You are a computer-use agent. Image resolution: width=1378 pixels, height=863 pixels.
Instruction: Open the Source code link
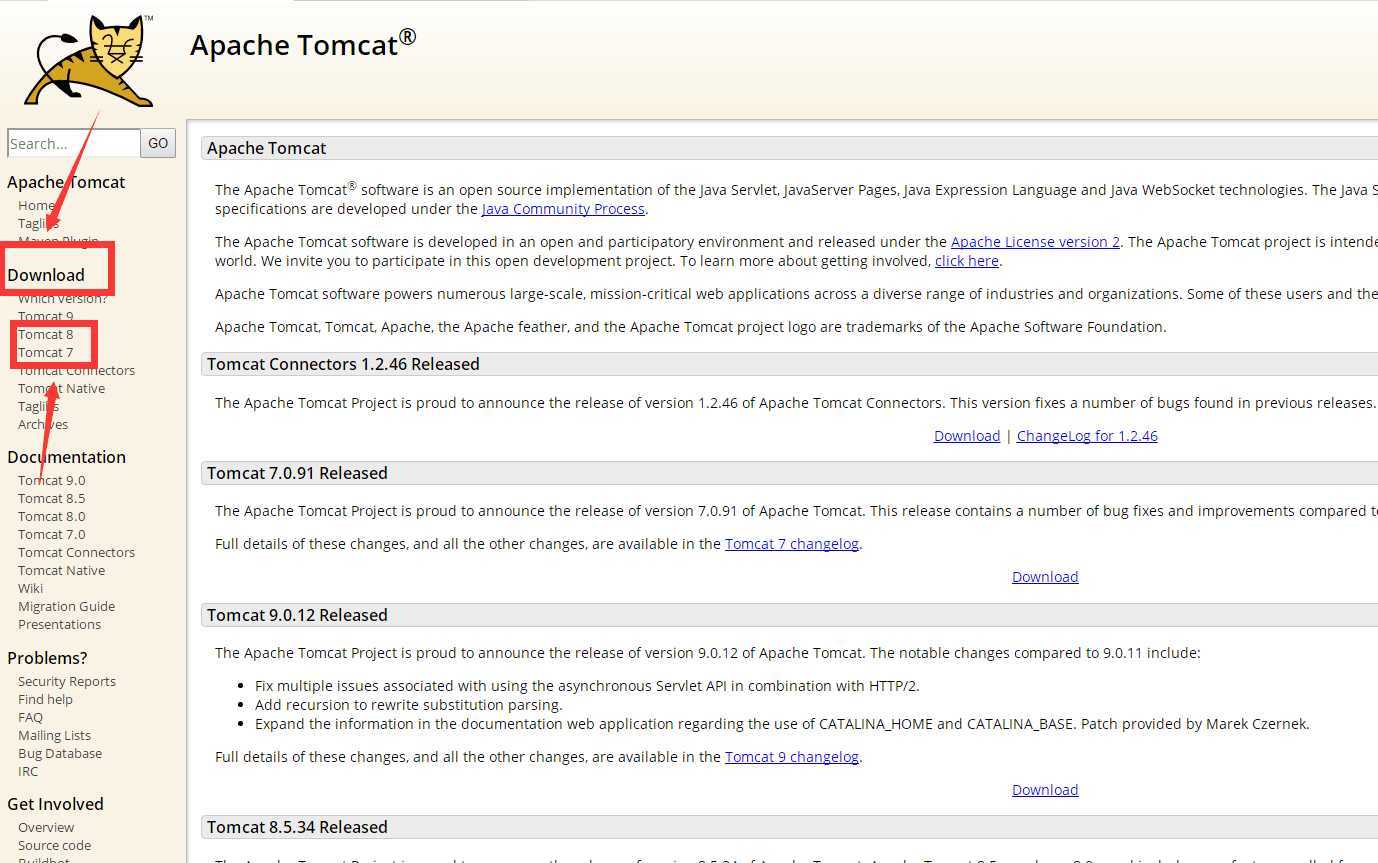54,845
